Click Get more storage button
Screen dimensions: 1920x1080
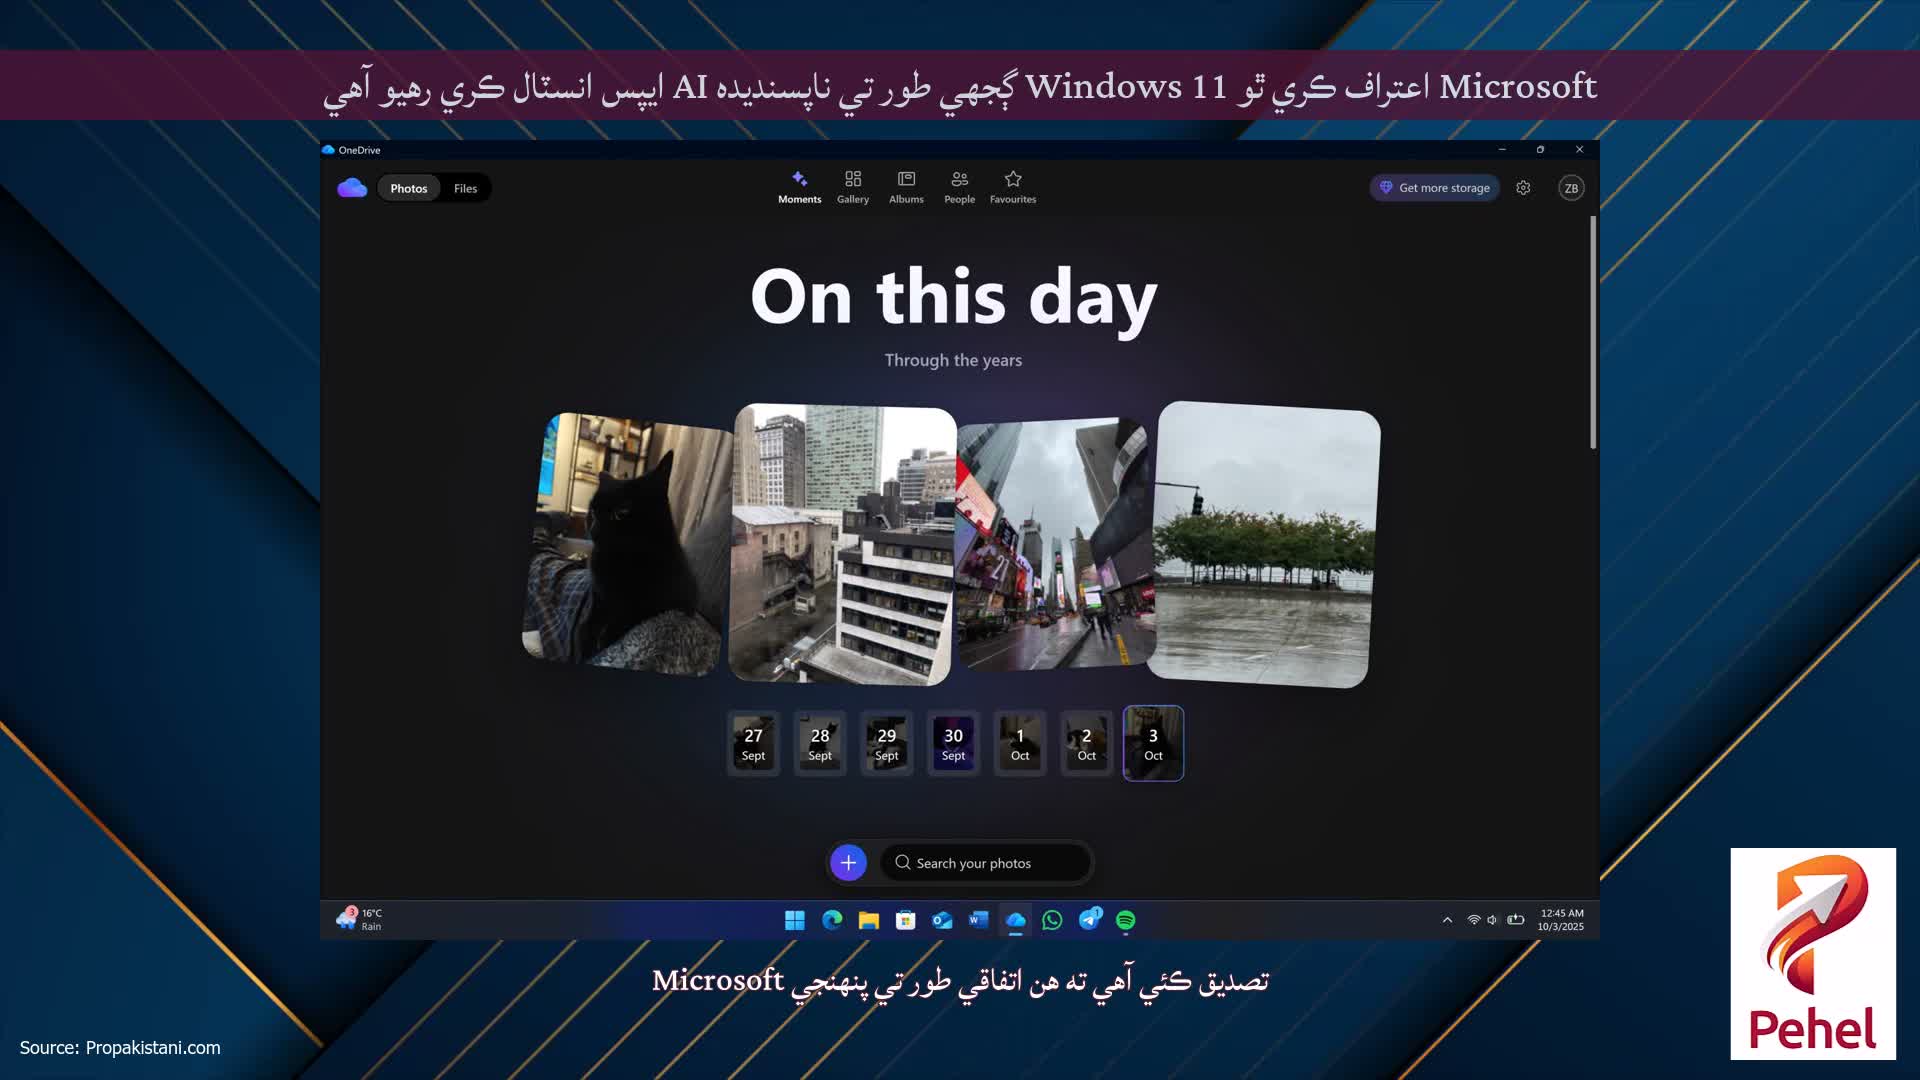click(1434, 188)
